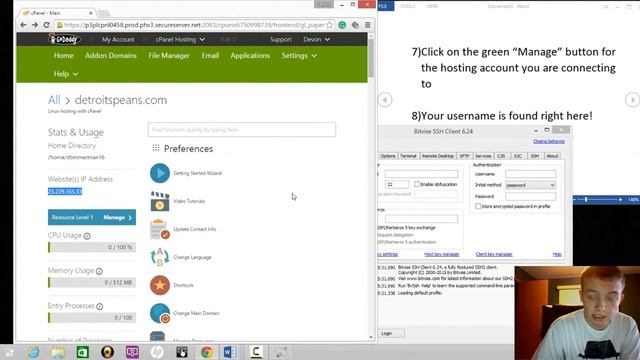Open the Update Contact Info icon

(x=160, y=229)
